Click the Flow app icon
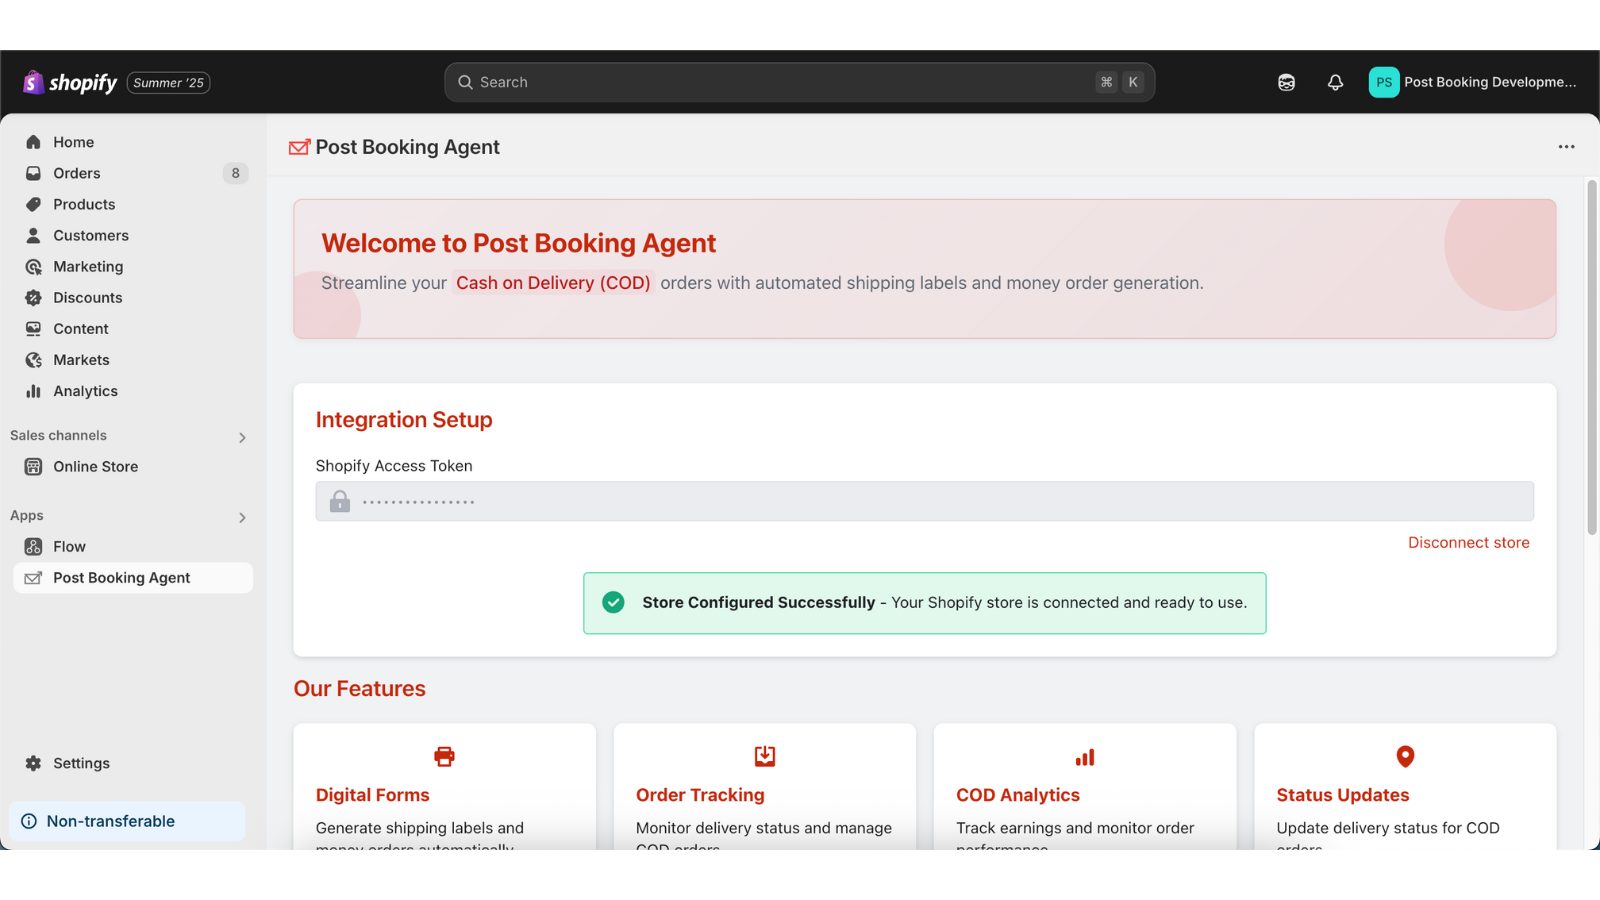This screenshot has height=900, width=1600. tap(33, 546)
